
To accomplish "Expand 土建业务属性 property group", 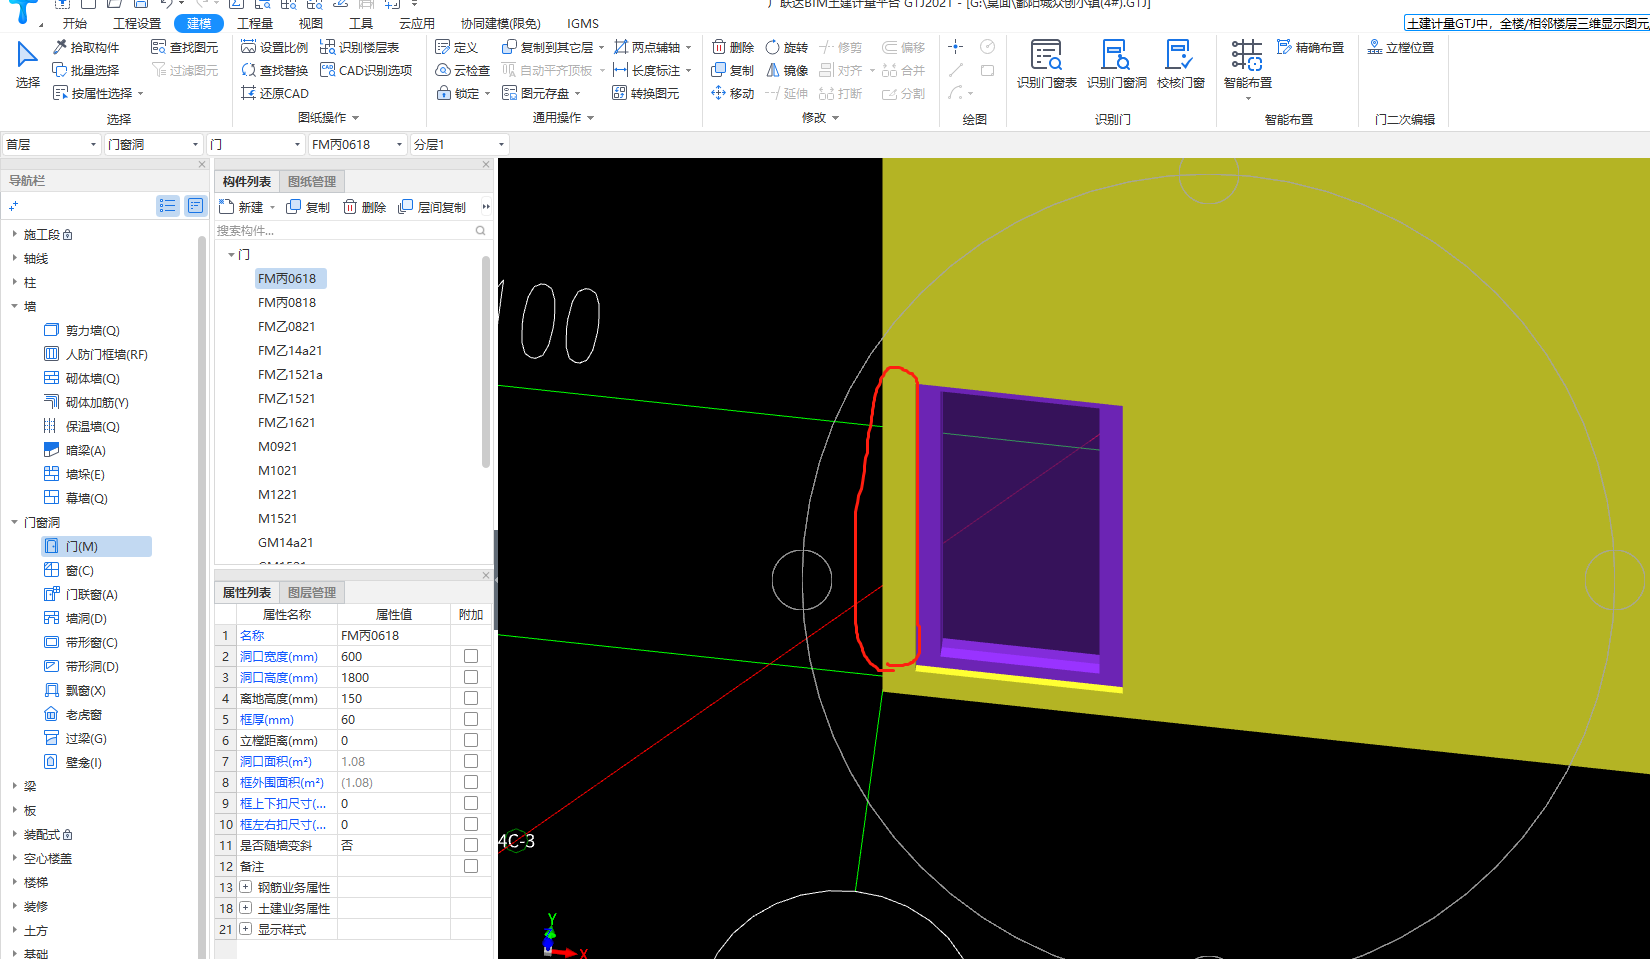I will 245,908.
